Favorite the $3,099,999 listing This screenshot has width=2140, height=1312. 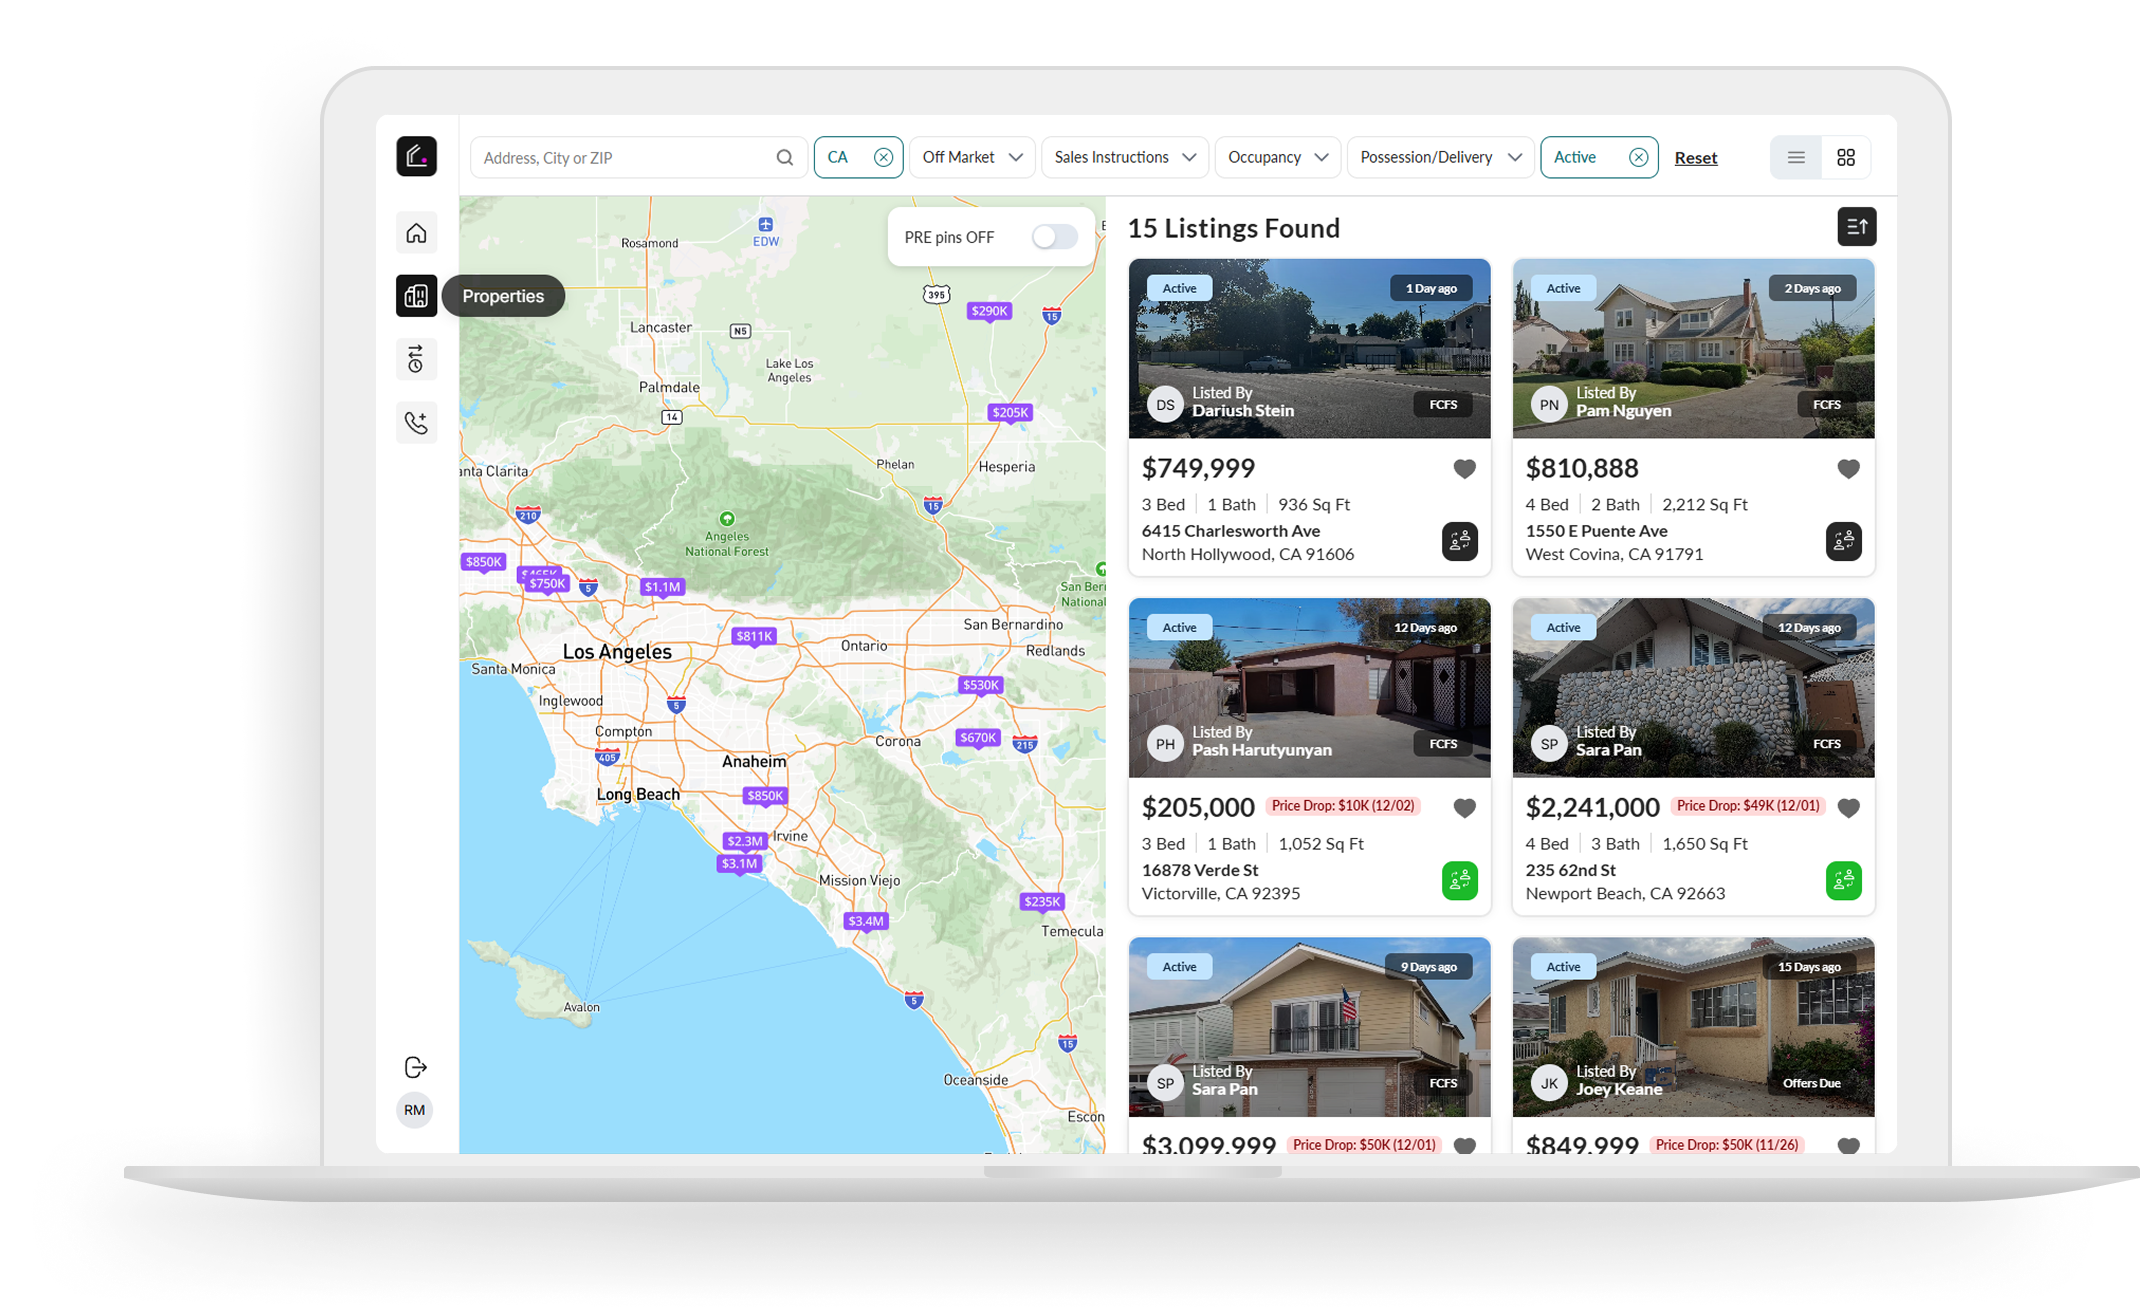pyautogui.click(x=1465, y=1145)
